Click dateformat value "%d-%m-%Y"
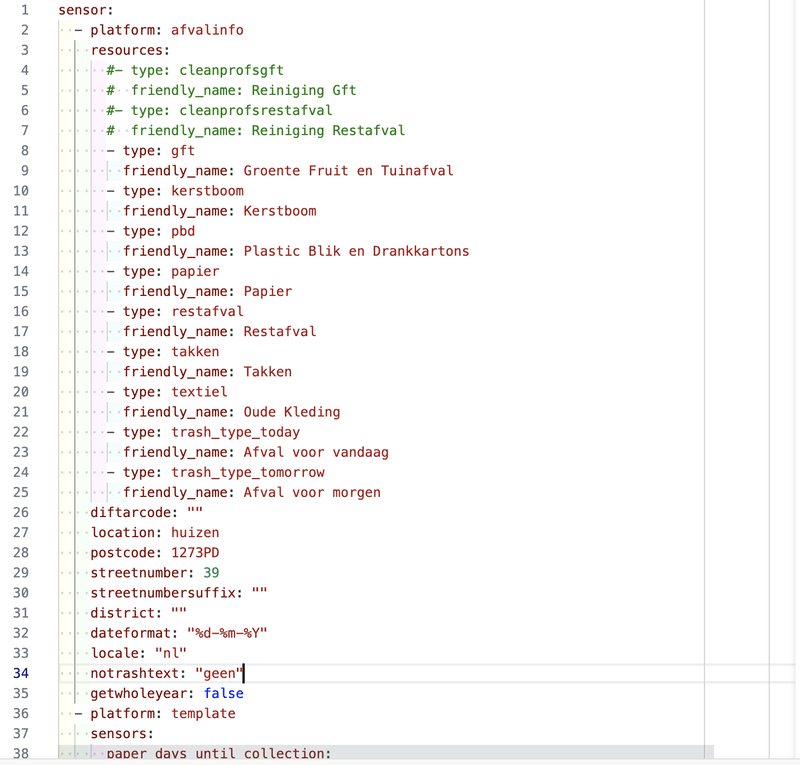Screen dimensions: 800x765 point(227,633)
